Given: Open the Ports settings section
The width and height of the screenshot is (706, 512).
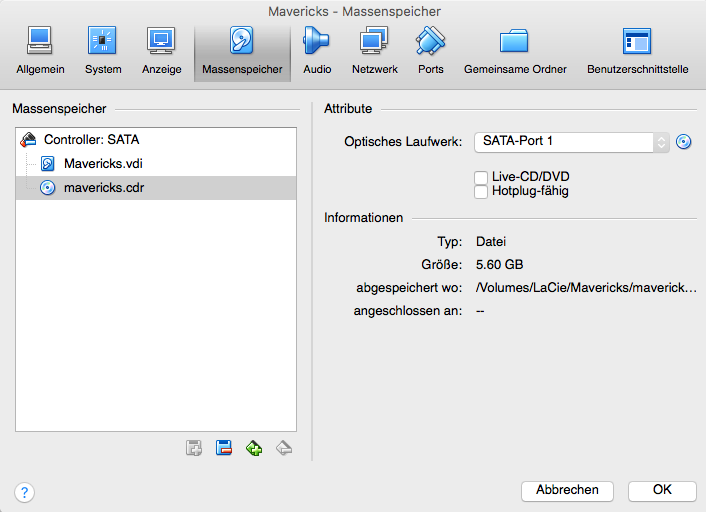Looking at the screenshot, I should 431,51.
